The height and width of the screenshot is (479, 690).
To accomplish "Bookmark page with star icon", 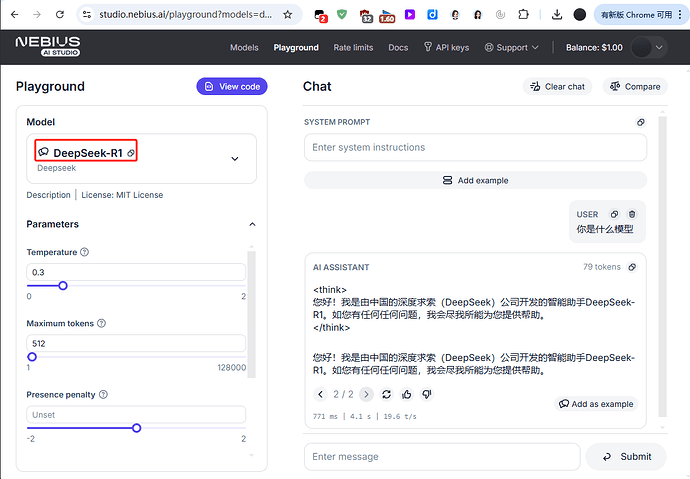I will pyautogui.click(x=288, y=15).
